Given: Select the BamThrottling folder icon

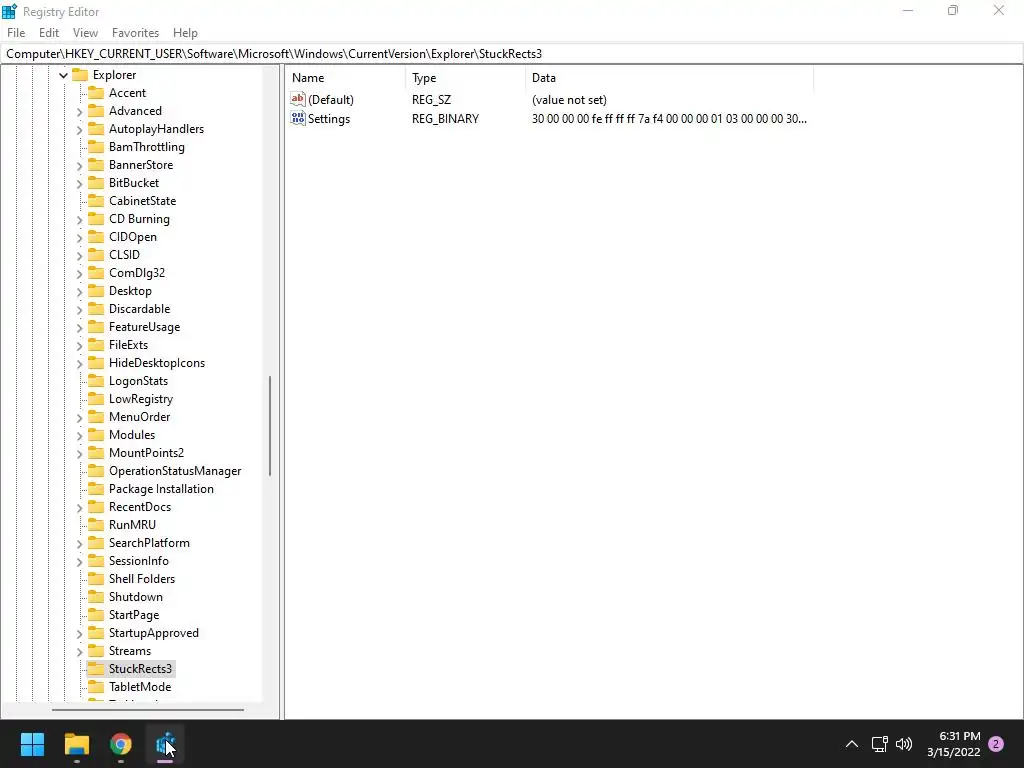Looking at the screenshot, I should (96, 147).
